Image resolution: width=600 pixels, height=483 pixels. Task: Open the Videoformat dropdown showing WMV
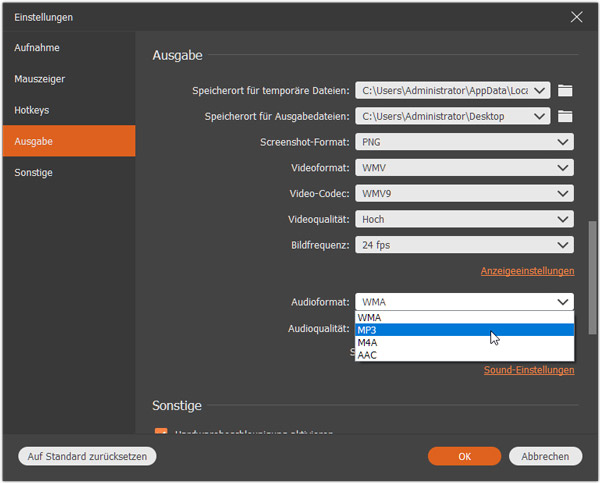click(x=465, y=168)
